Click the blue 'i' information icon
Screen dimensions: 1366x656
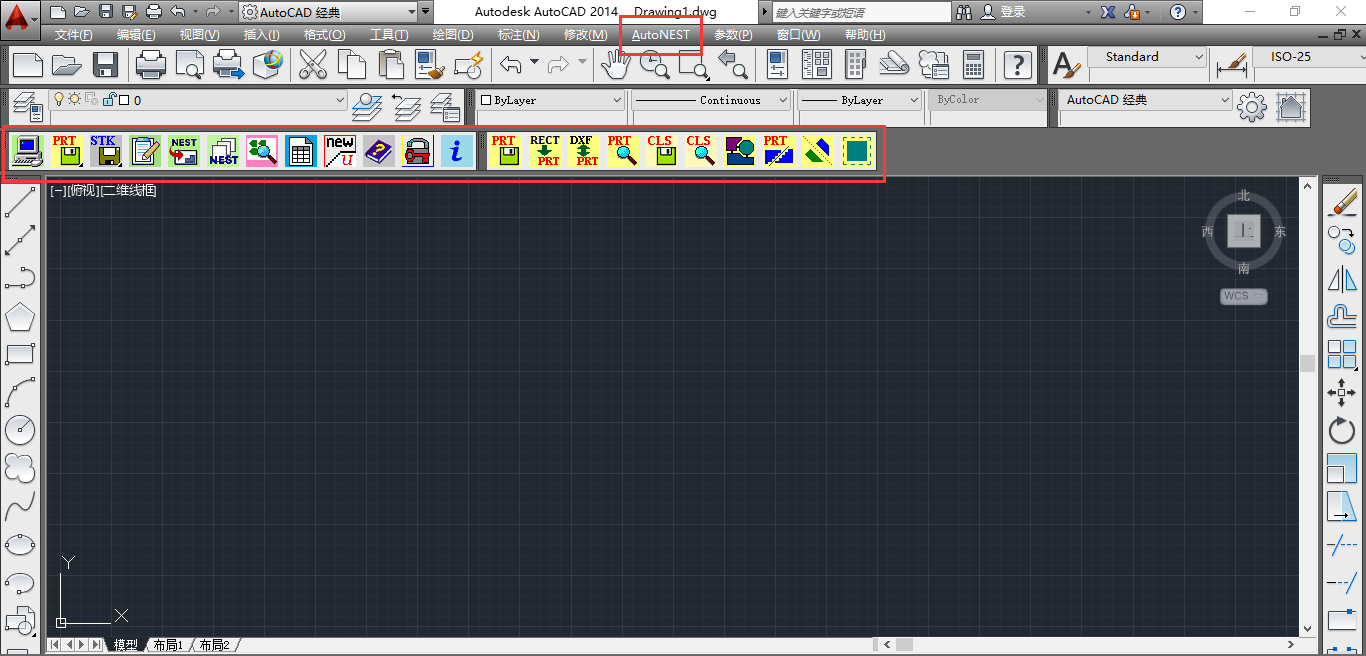pos(457,151)
